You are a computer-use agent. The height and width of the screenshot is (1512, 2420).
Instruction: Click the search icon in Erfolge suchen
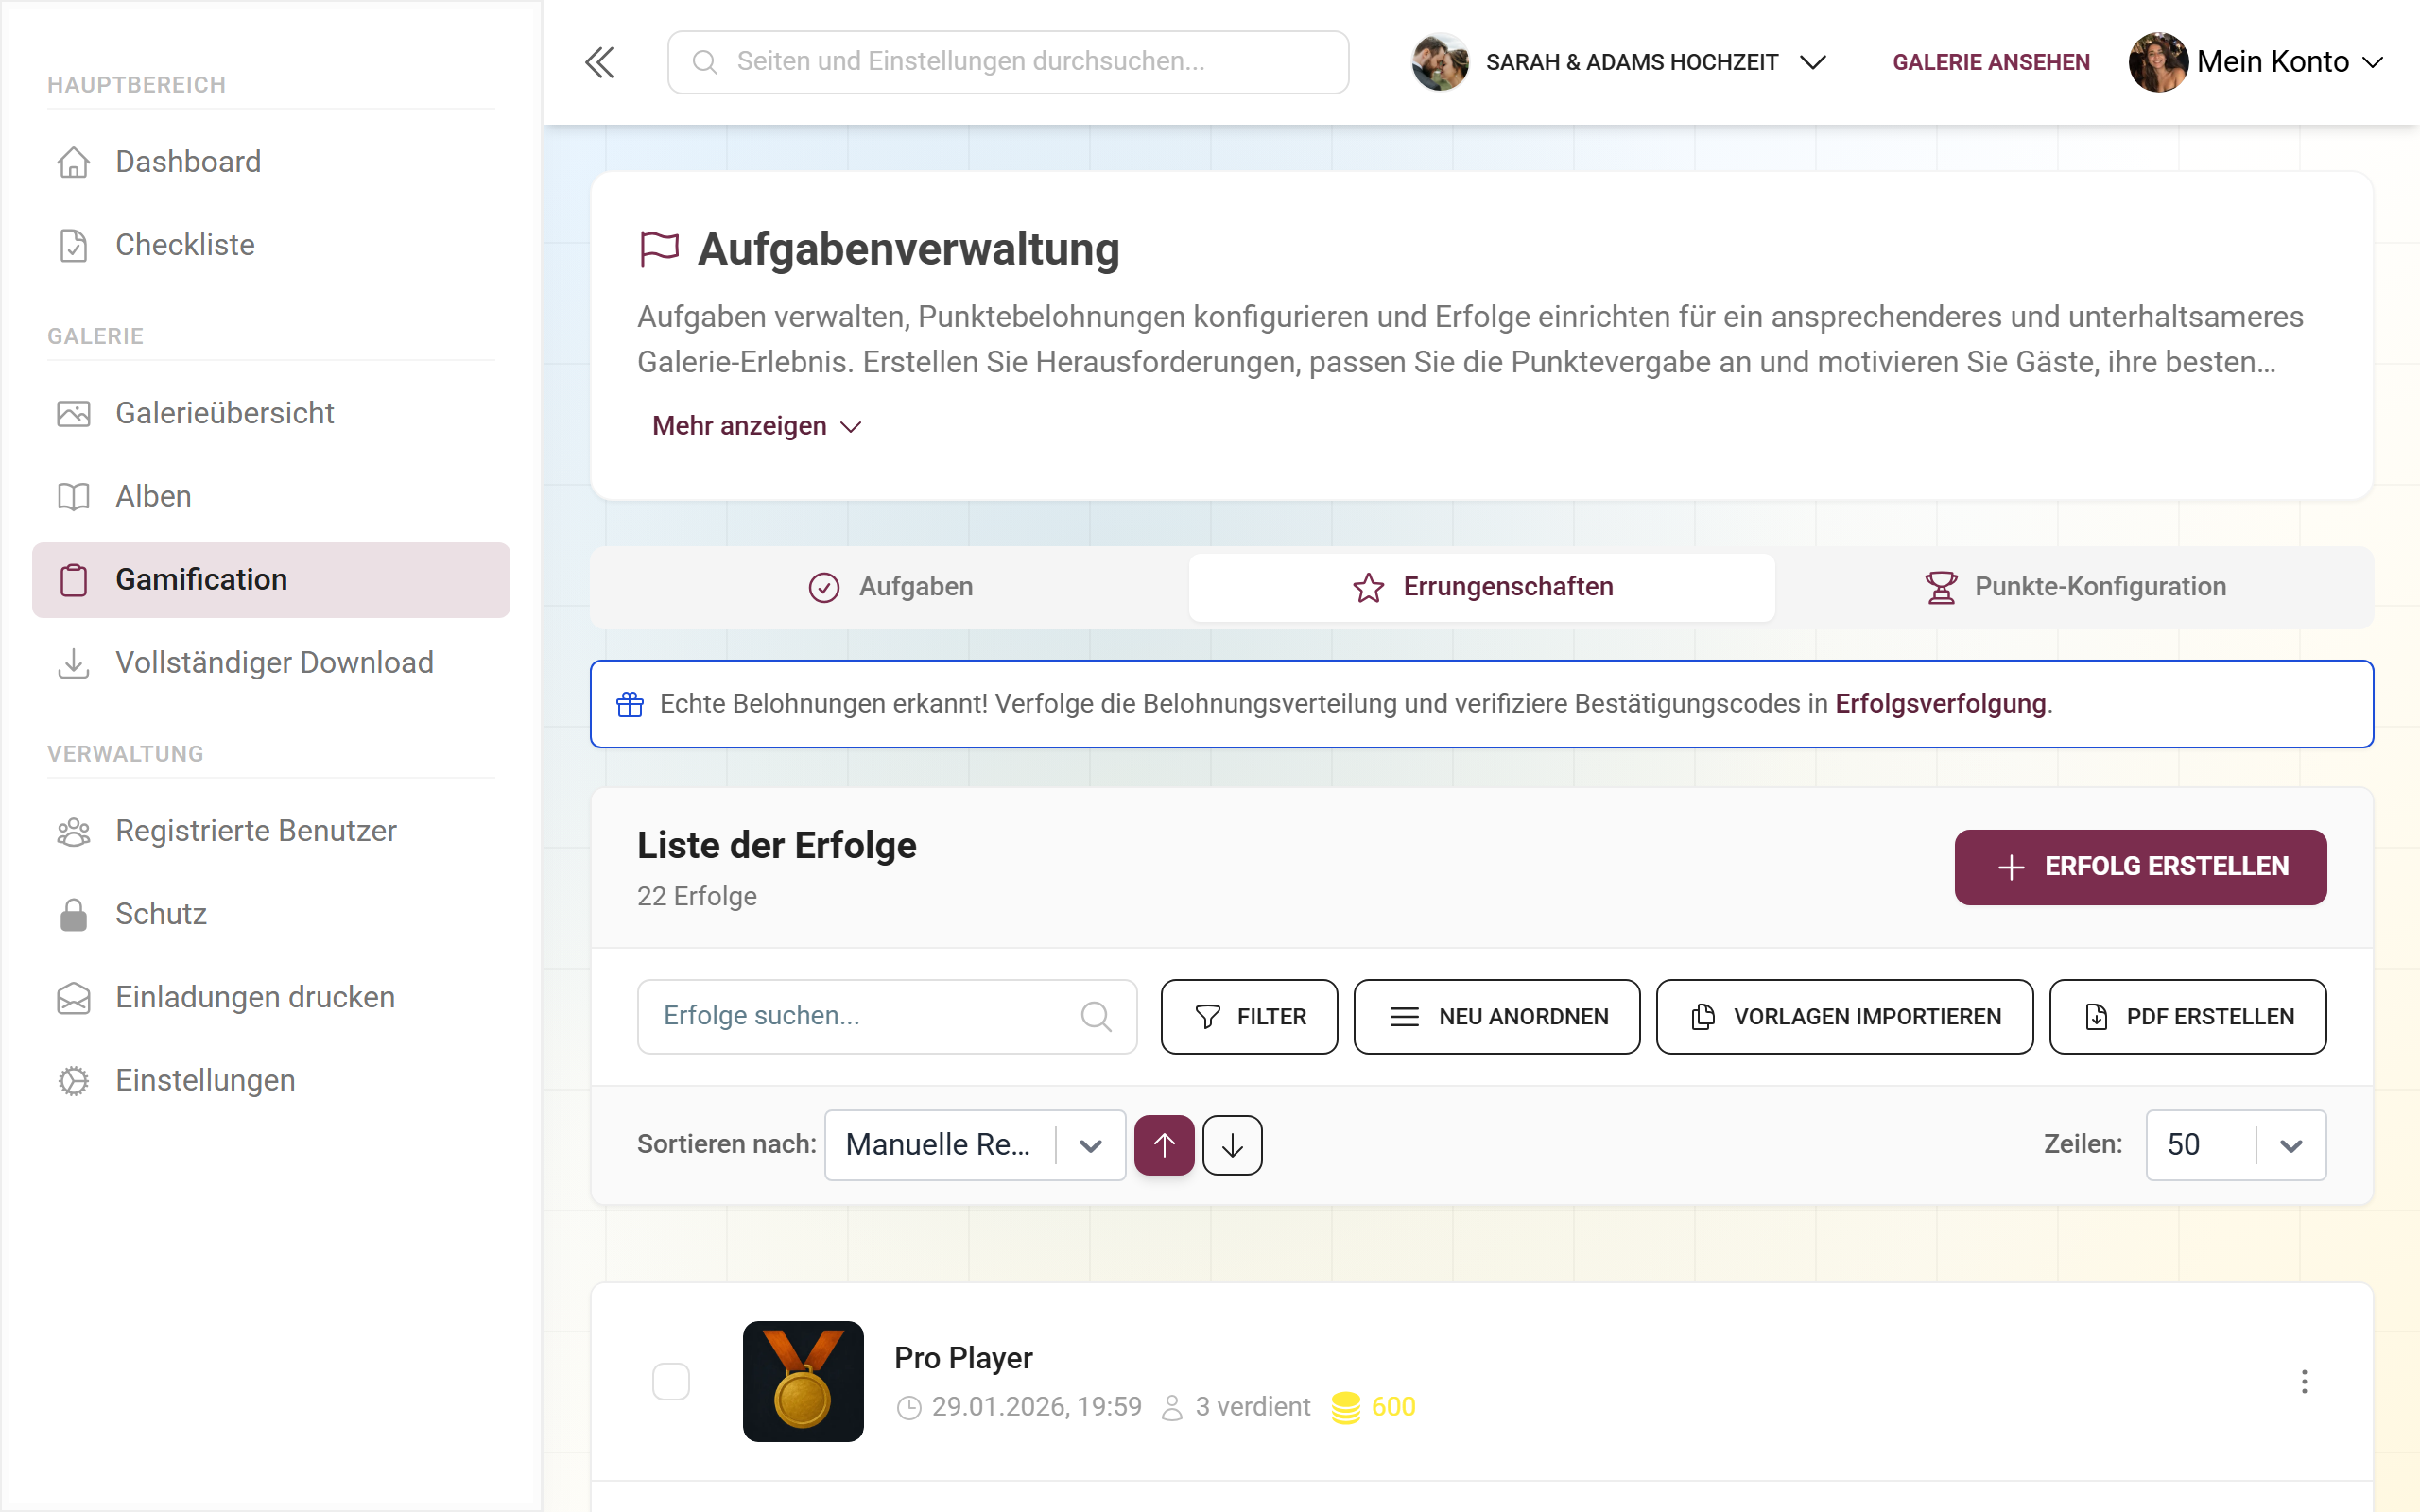point(1096,1016)
